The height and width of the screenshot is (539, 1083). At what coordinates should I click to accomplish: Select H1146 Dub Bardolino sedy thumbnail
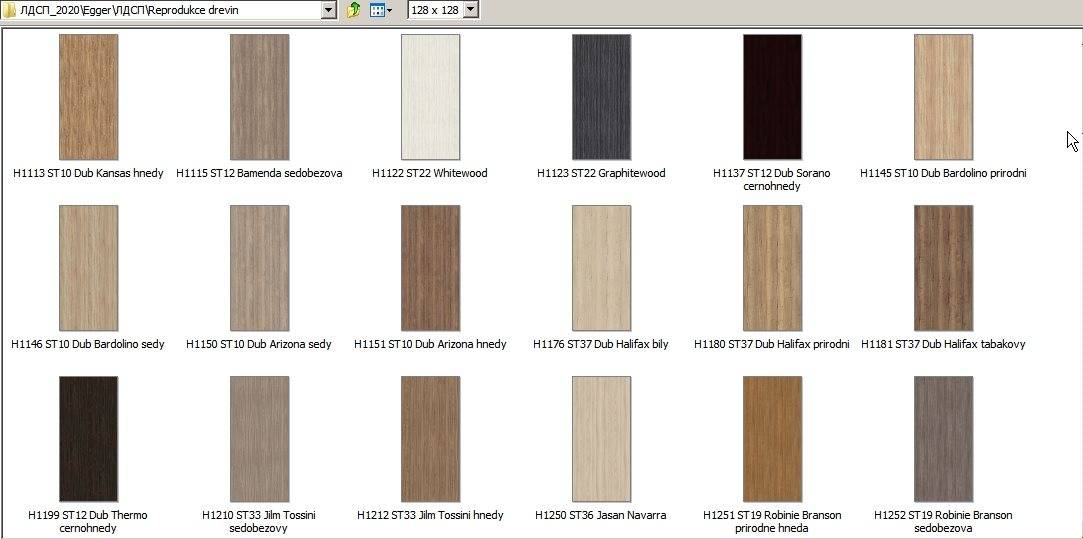coord(88,268)
